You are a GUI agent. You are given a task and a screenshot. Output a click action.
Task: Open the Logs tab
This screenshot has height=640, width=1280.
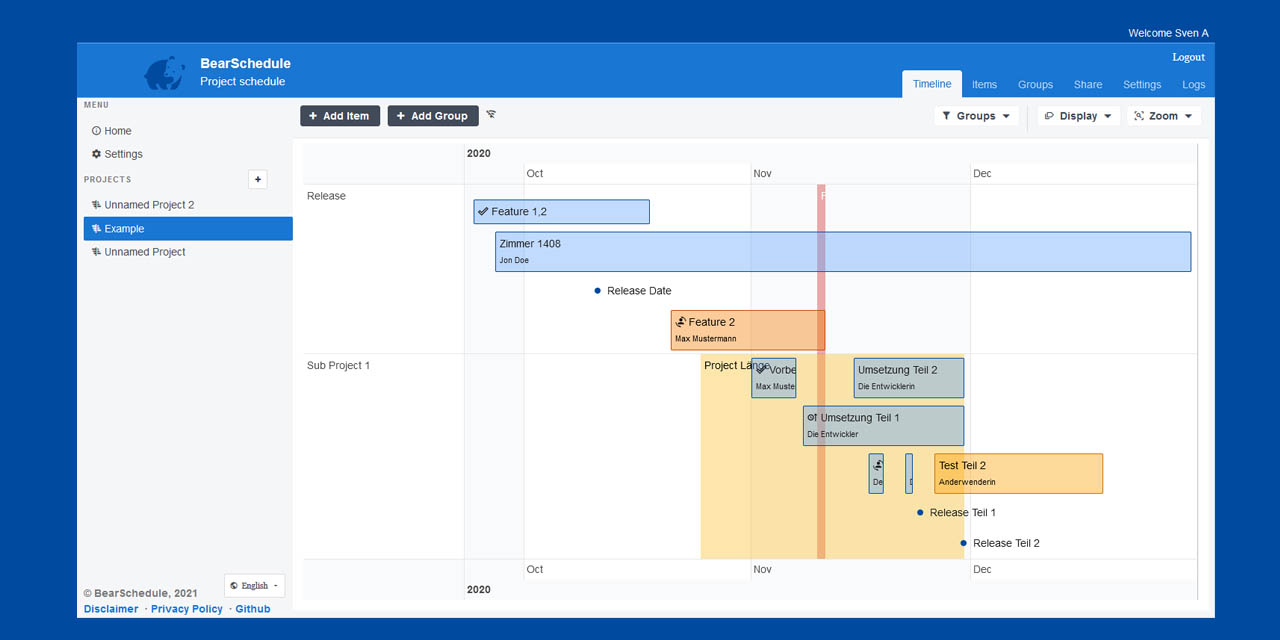[1194, 84]
